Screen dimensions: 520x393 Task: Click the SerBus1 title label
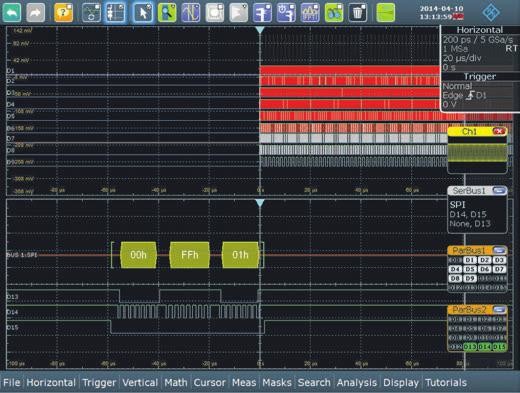pyautogui.click(x=469, y=190)
